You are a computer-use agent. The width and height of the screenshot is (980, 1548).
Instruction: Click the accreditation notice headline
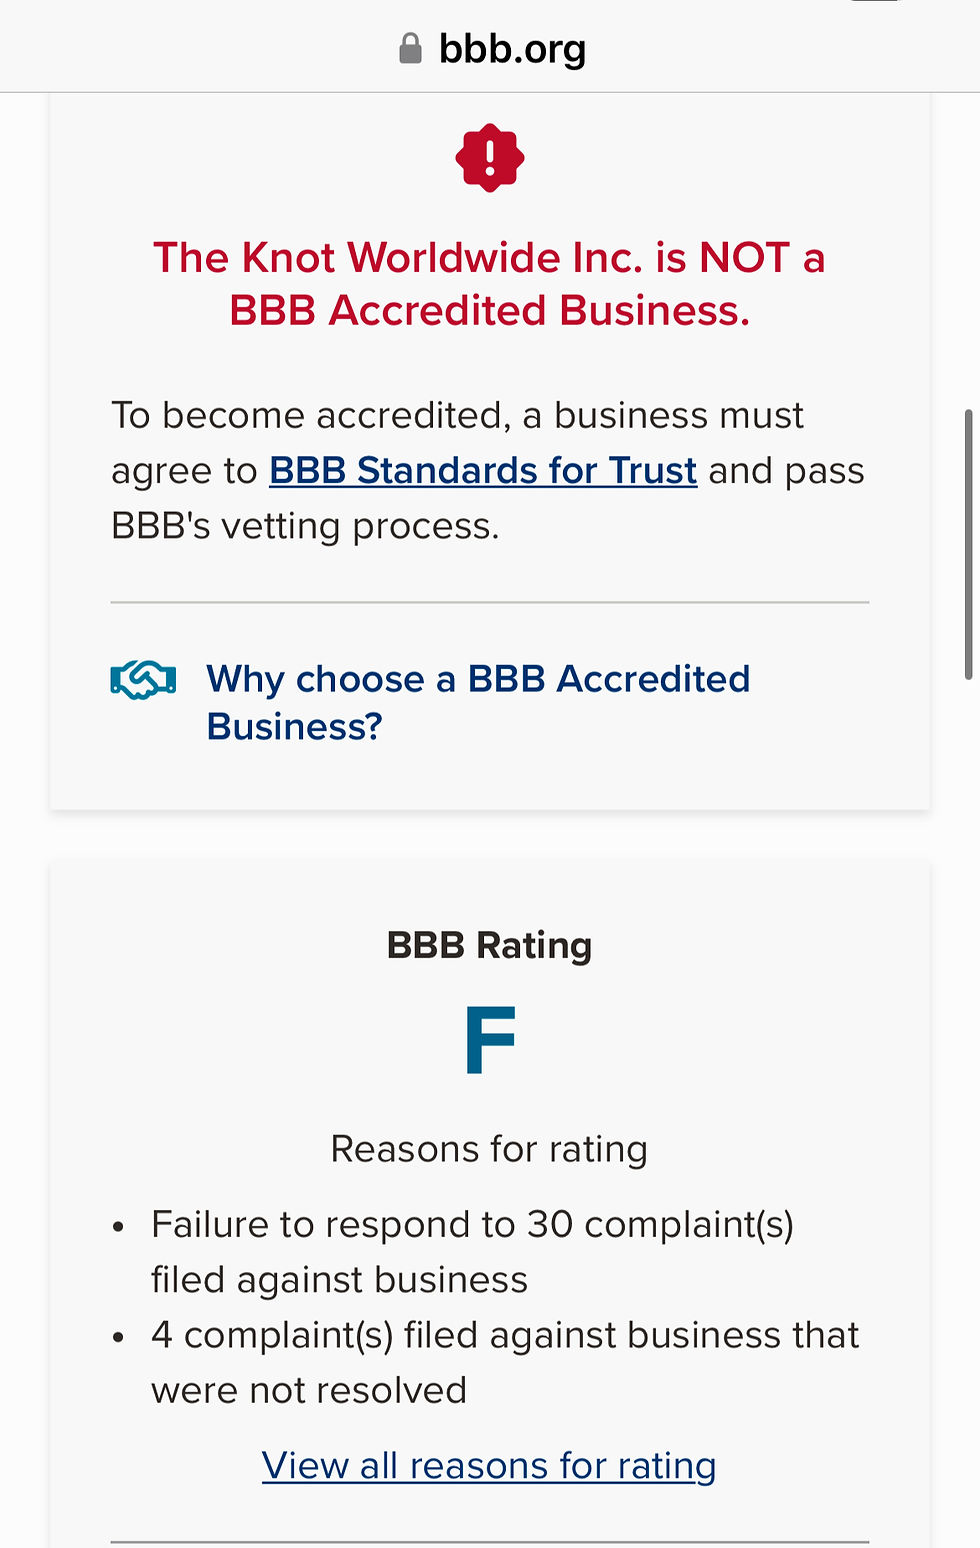point(489,283)
